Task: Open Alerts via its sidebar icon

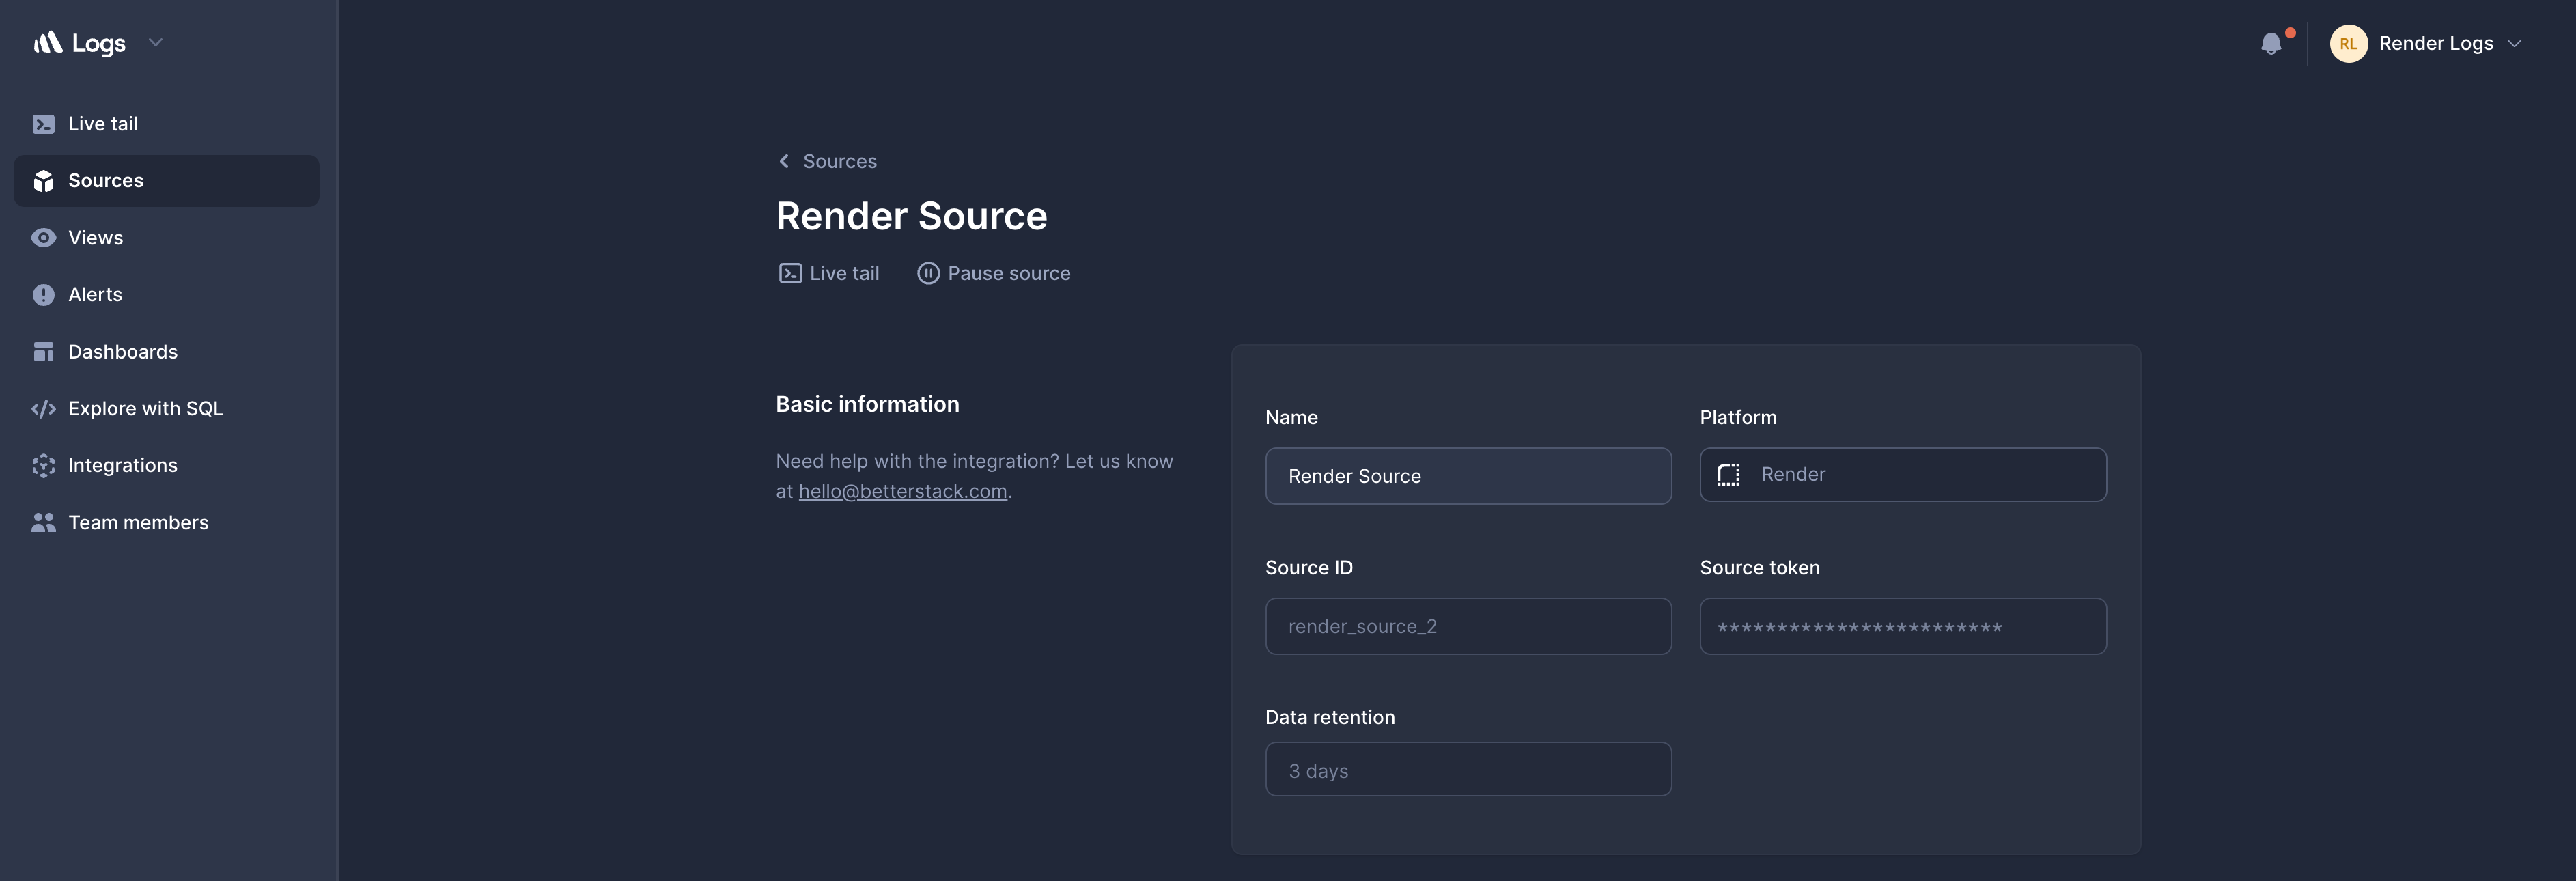Action: (43, 294)
